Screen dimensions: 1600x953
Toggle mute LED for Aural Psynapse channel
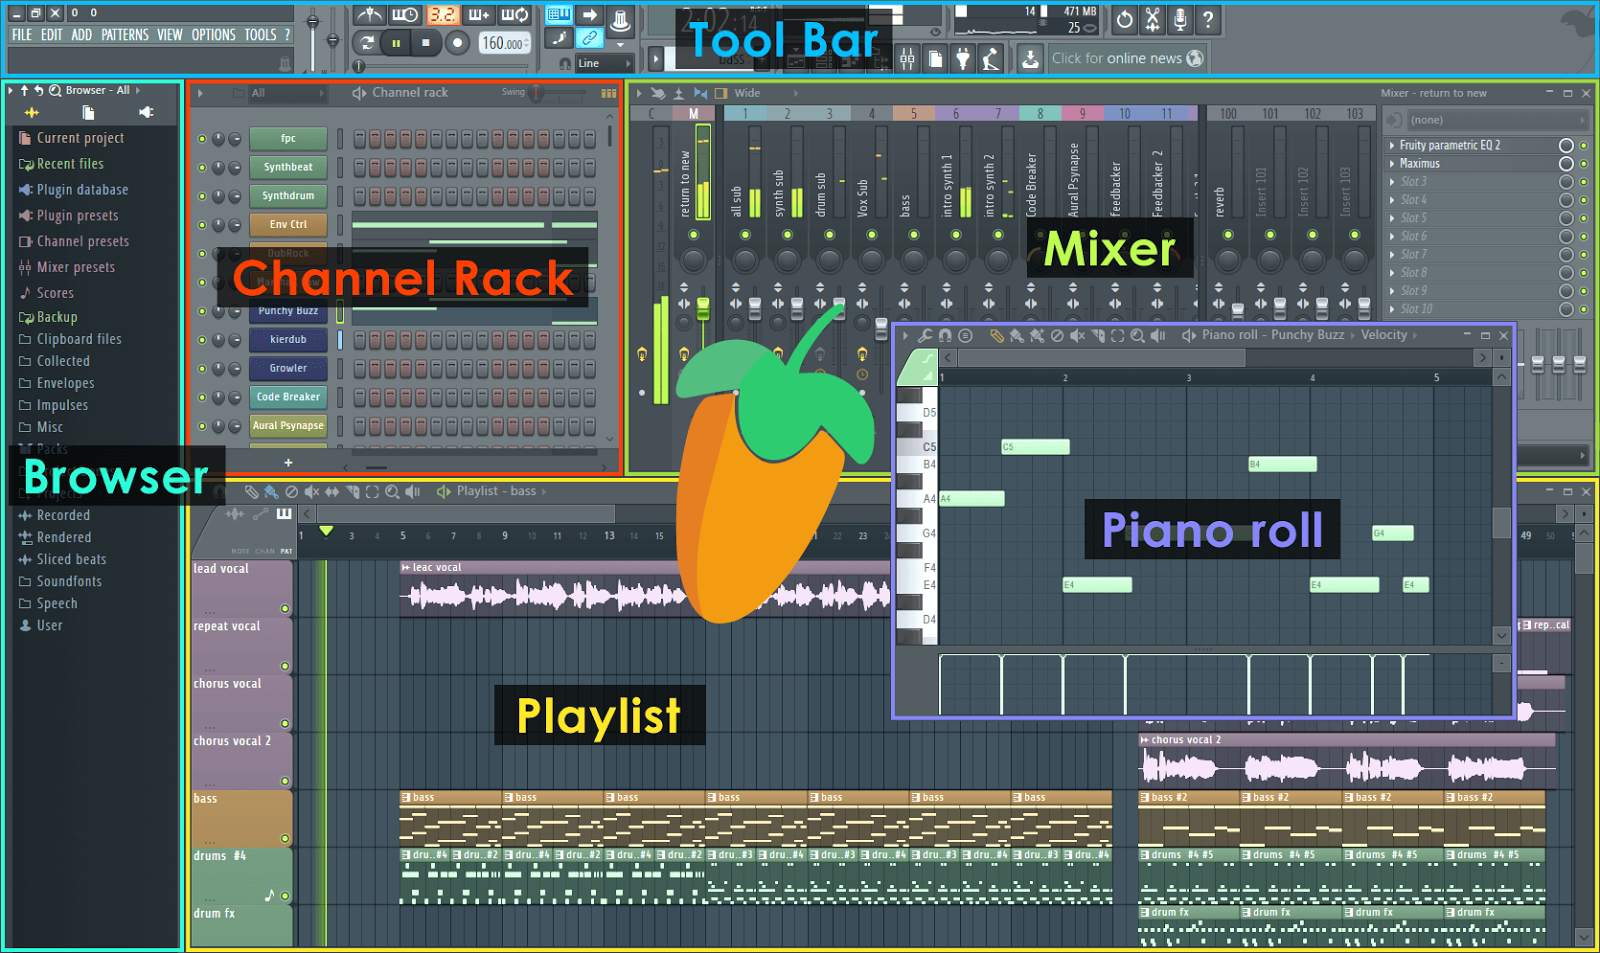pos(202,426)
